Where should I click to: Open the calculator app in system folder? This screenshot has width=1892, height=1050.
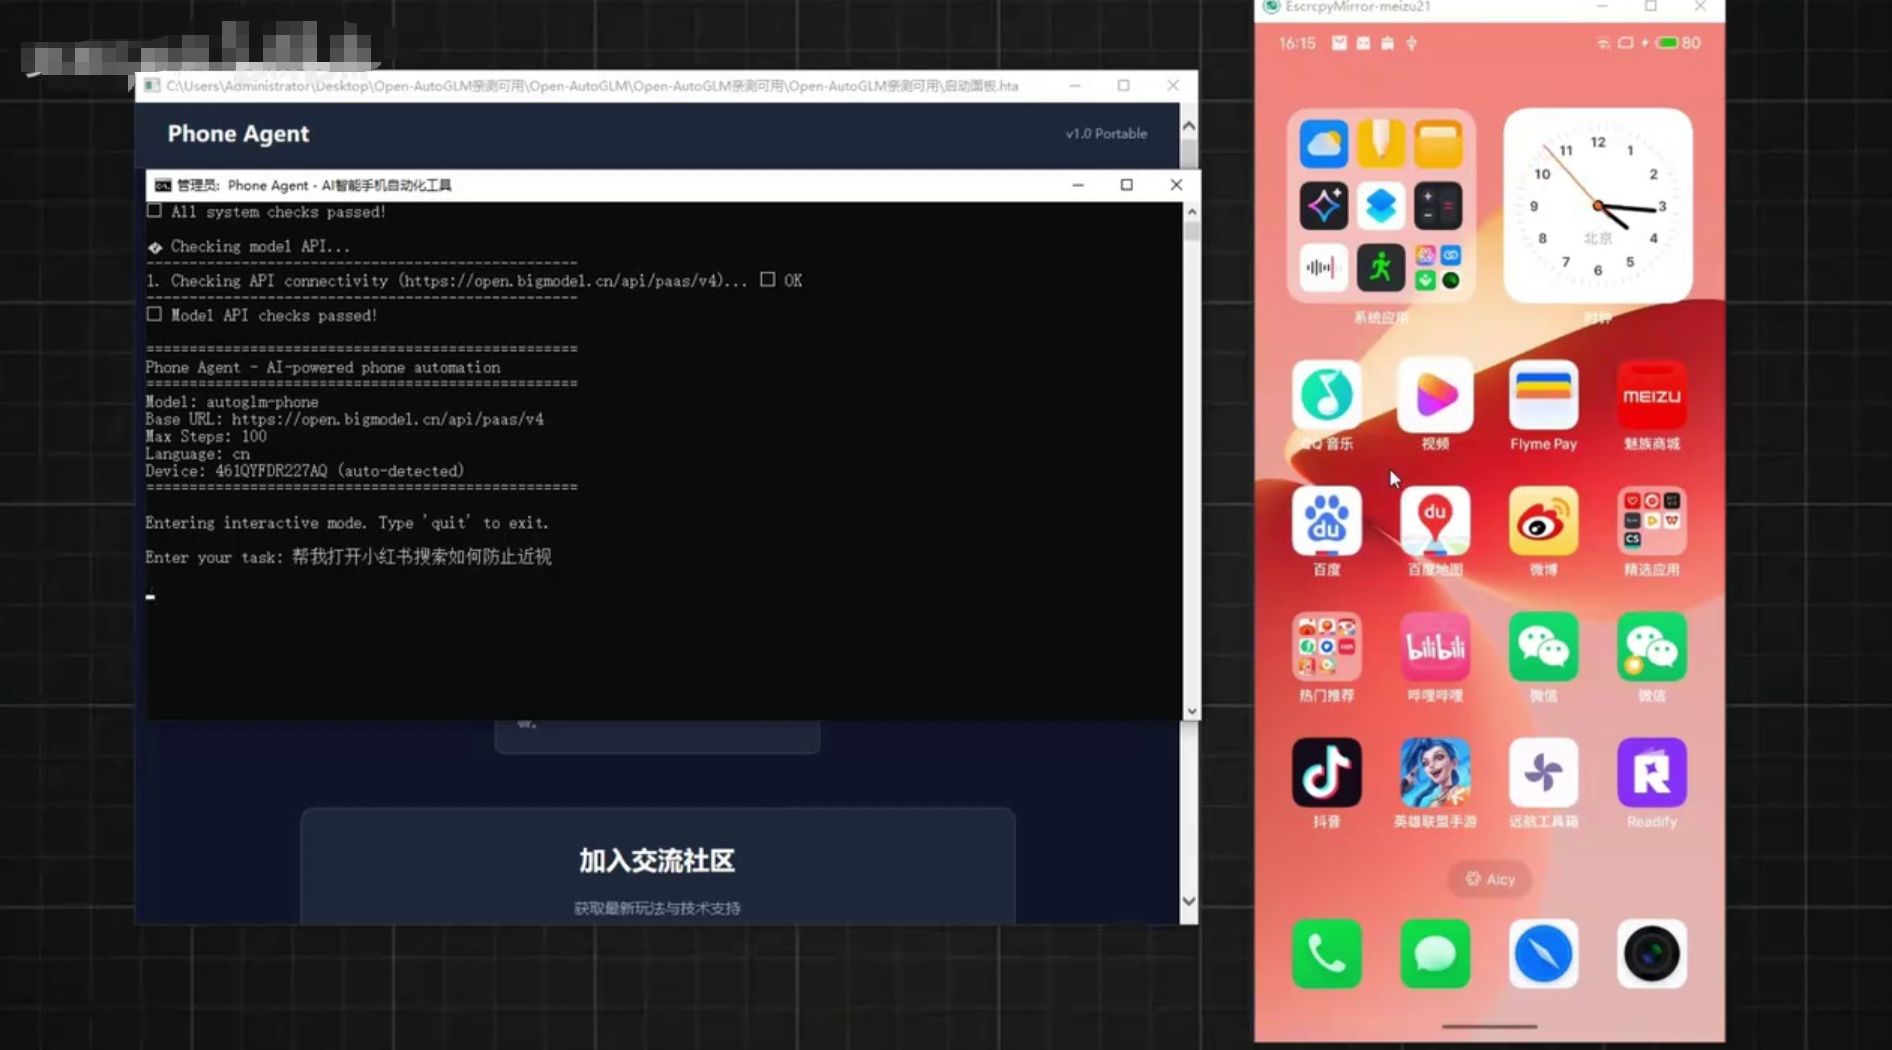1438,206
